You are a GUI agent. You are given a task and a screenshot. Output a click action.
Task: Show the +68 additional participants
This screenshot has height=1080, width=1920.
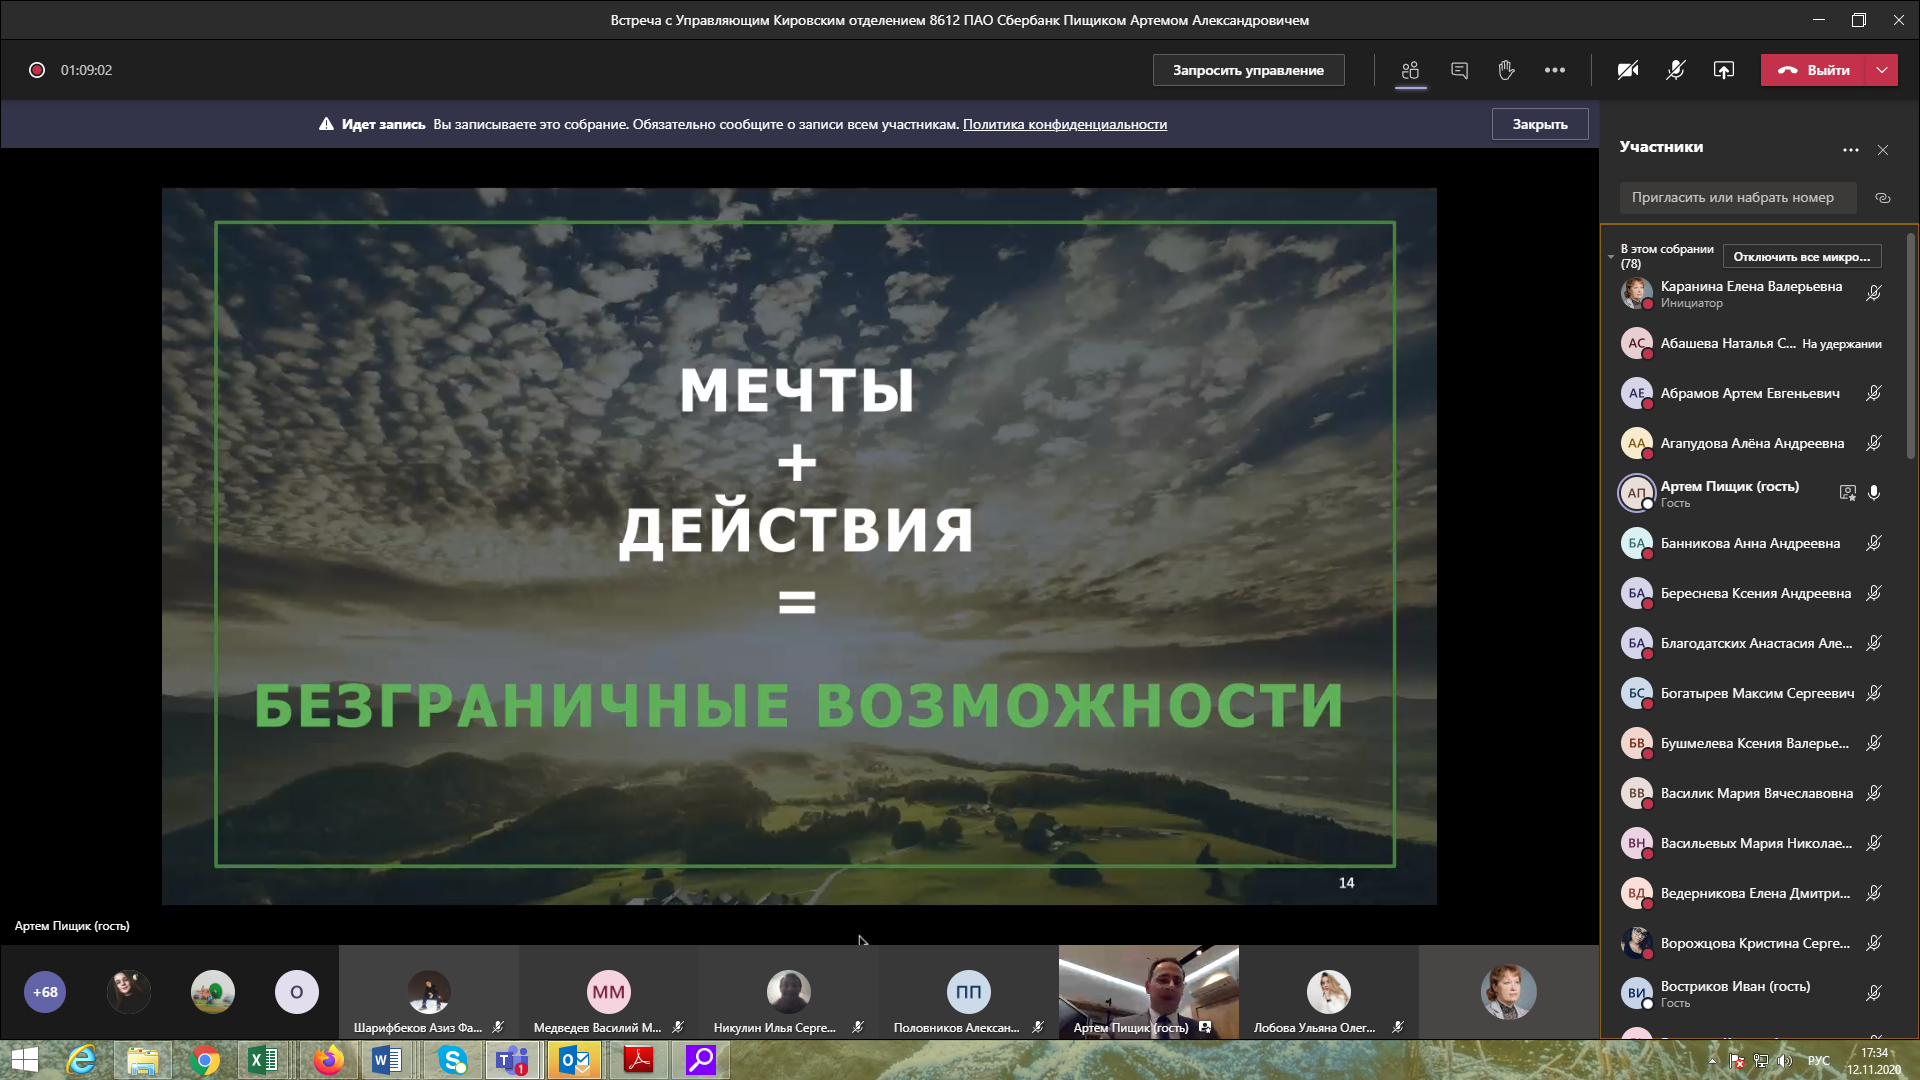tap(45, 992)
